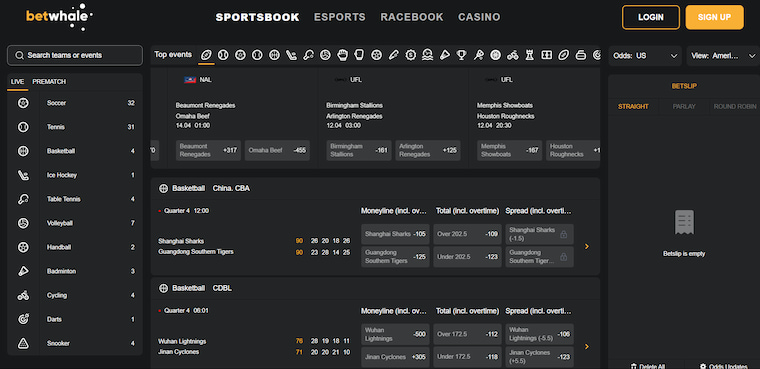Open the SPORTSBOOK section
Screen dimensions: 760x369
[x=257, y=17]
